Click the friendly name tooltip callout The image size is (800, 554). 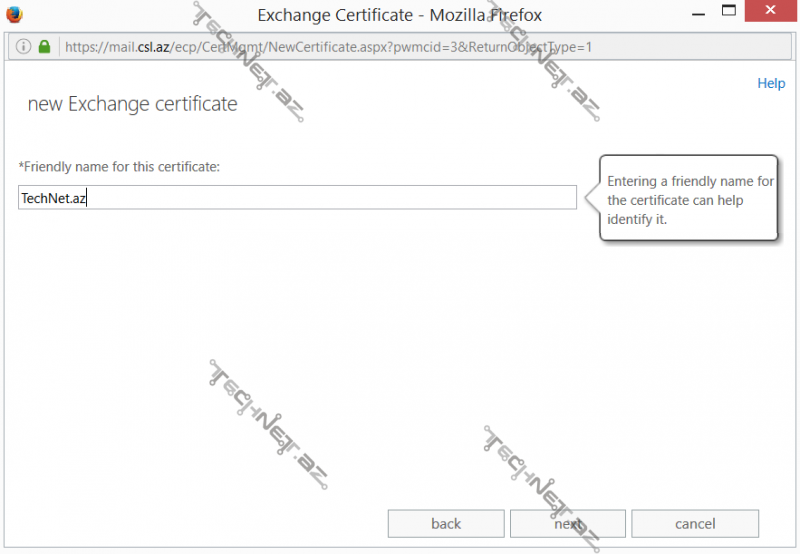(689, 198)
